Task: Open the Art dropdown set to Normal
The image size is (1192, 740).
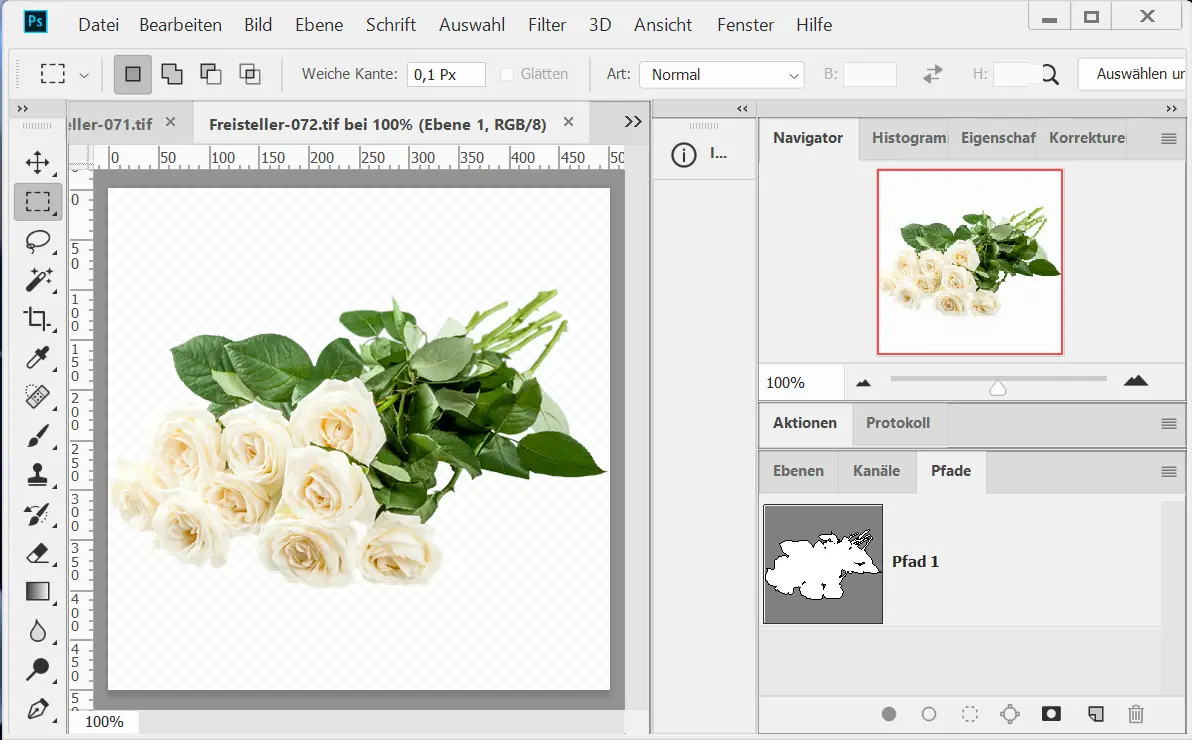Action: (x=722, y=75)
